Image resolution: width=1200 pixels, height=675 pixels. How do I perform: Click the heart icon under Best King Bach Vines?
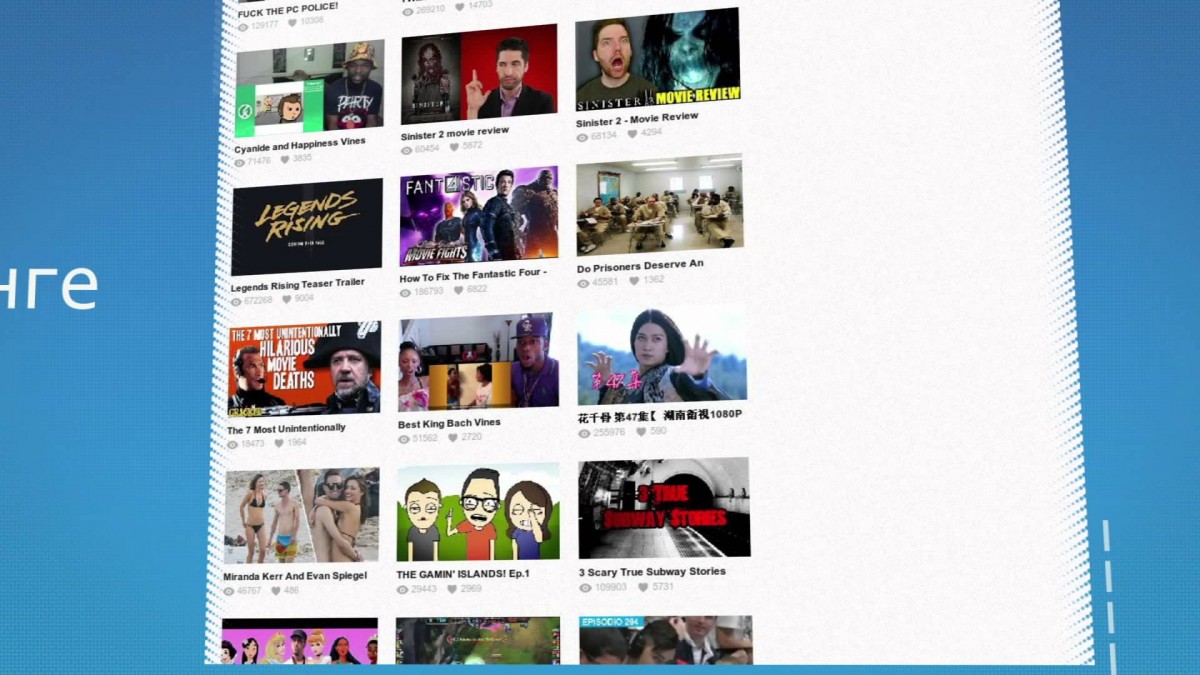(x=452, y=437)
